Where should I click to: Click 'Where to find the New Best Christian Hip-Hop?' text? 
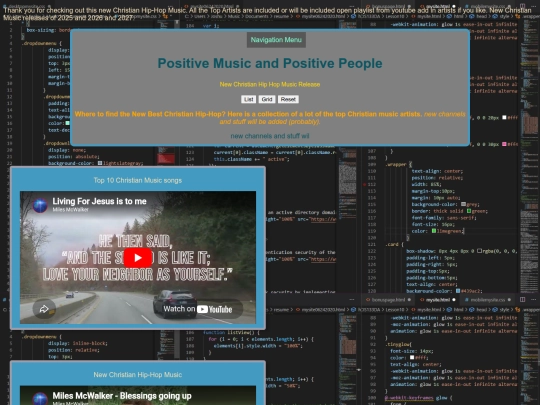[x=150, y=114]
